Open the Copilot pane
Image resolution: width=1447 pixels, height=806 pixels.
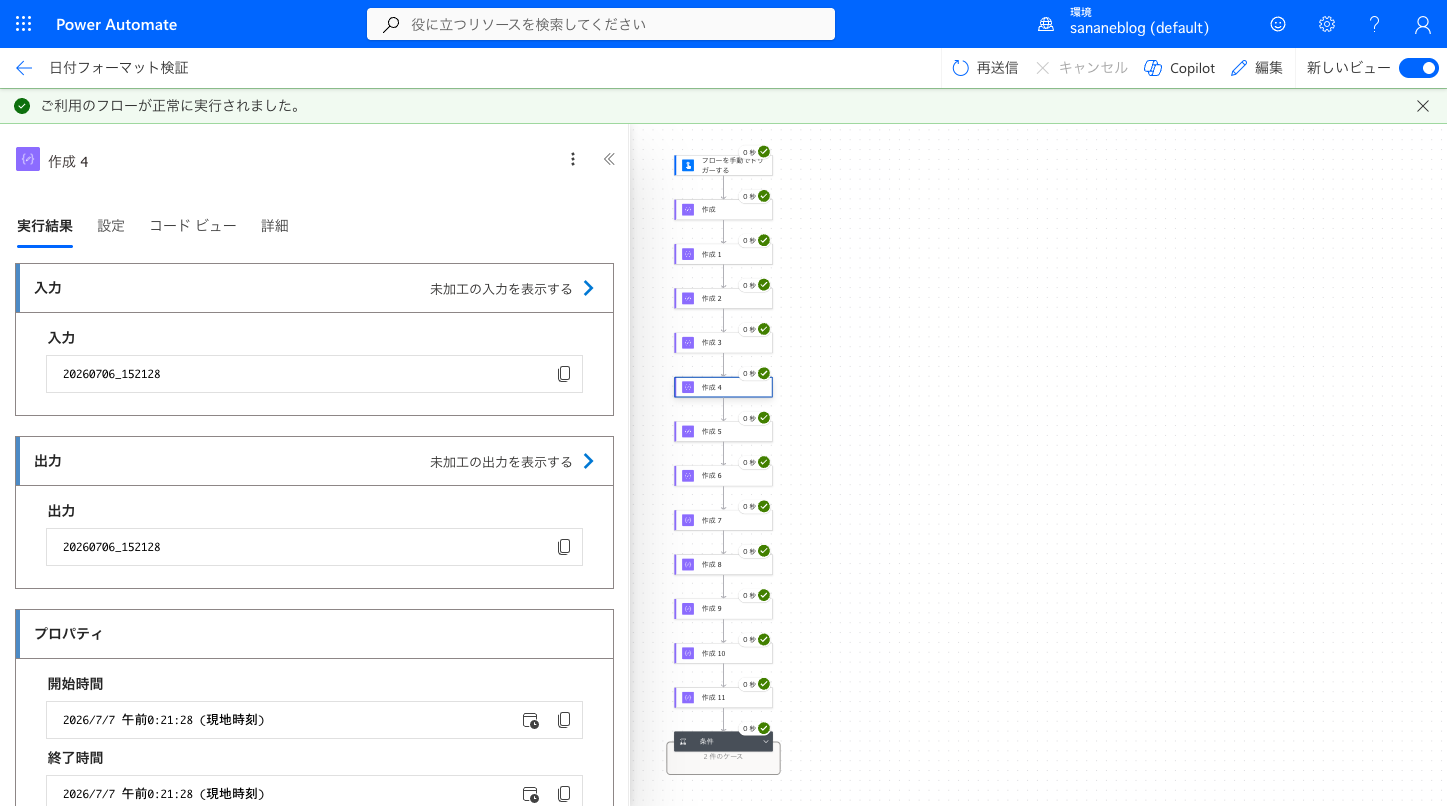pos(1179,68)
